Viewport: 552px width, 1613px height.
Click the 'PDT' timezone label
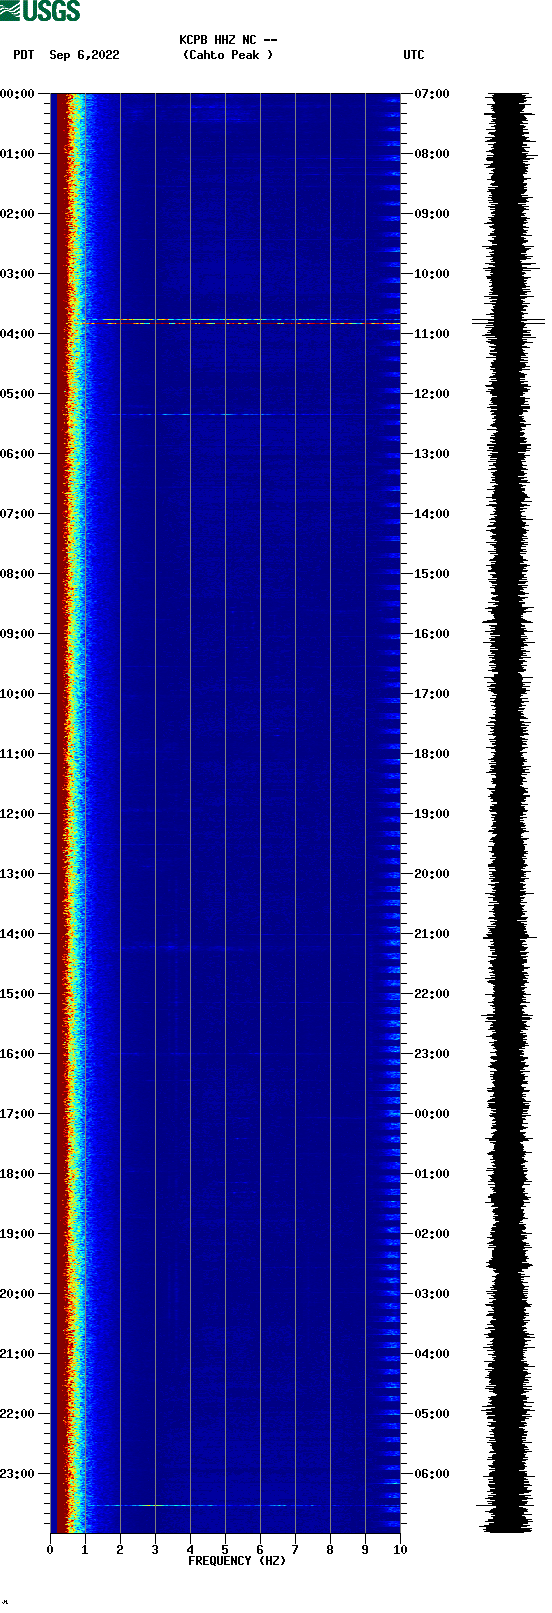(x=24, y=55)
